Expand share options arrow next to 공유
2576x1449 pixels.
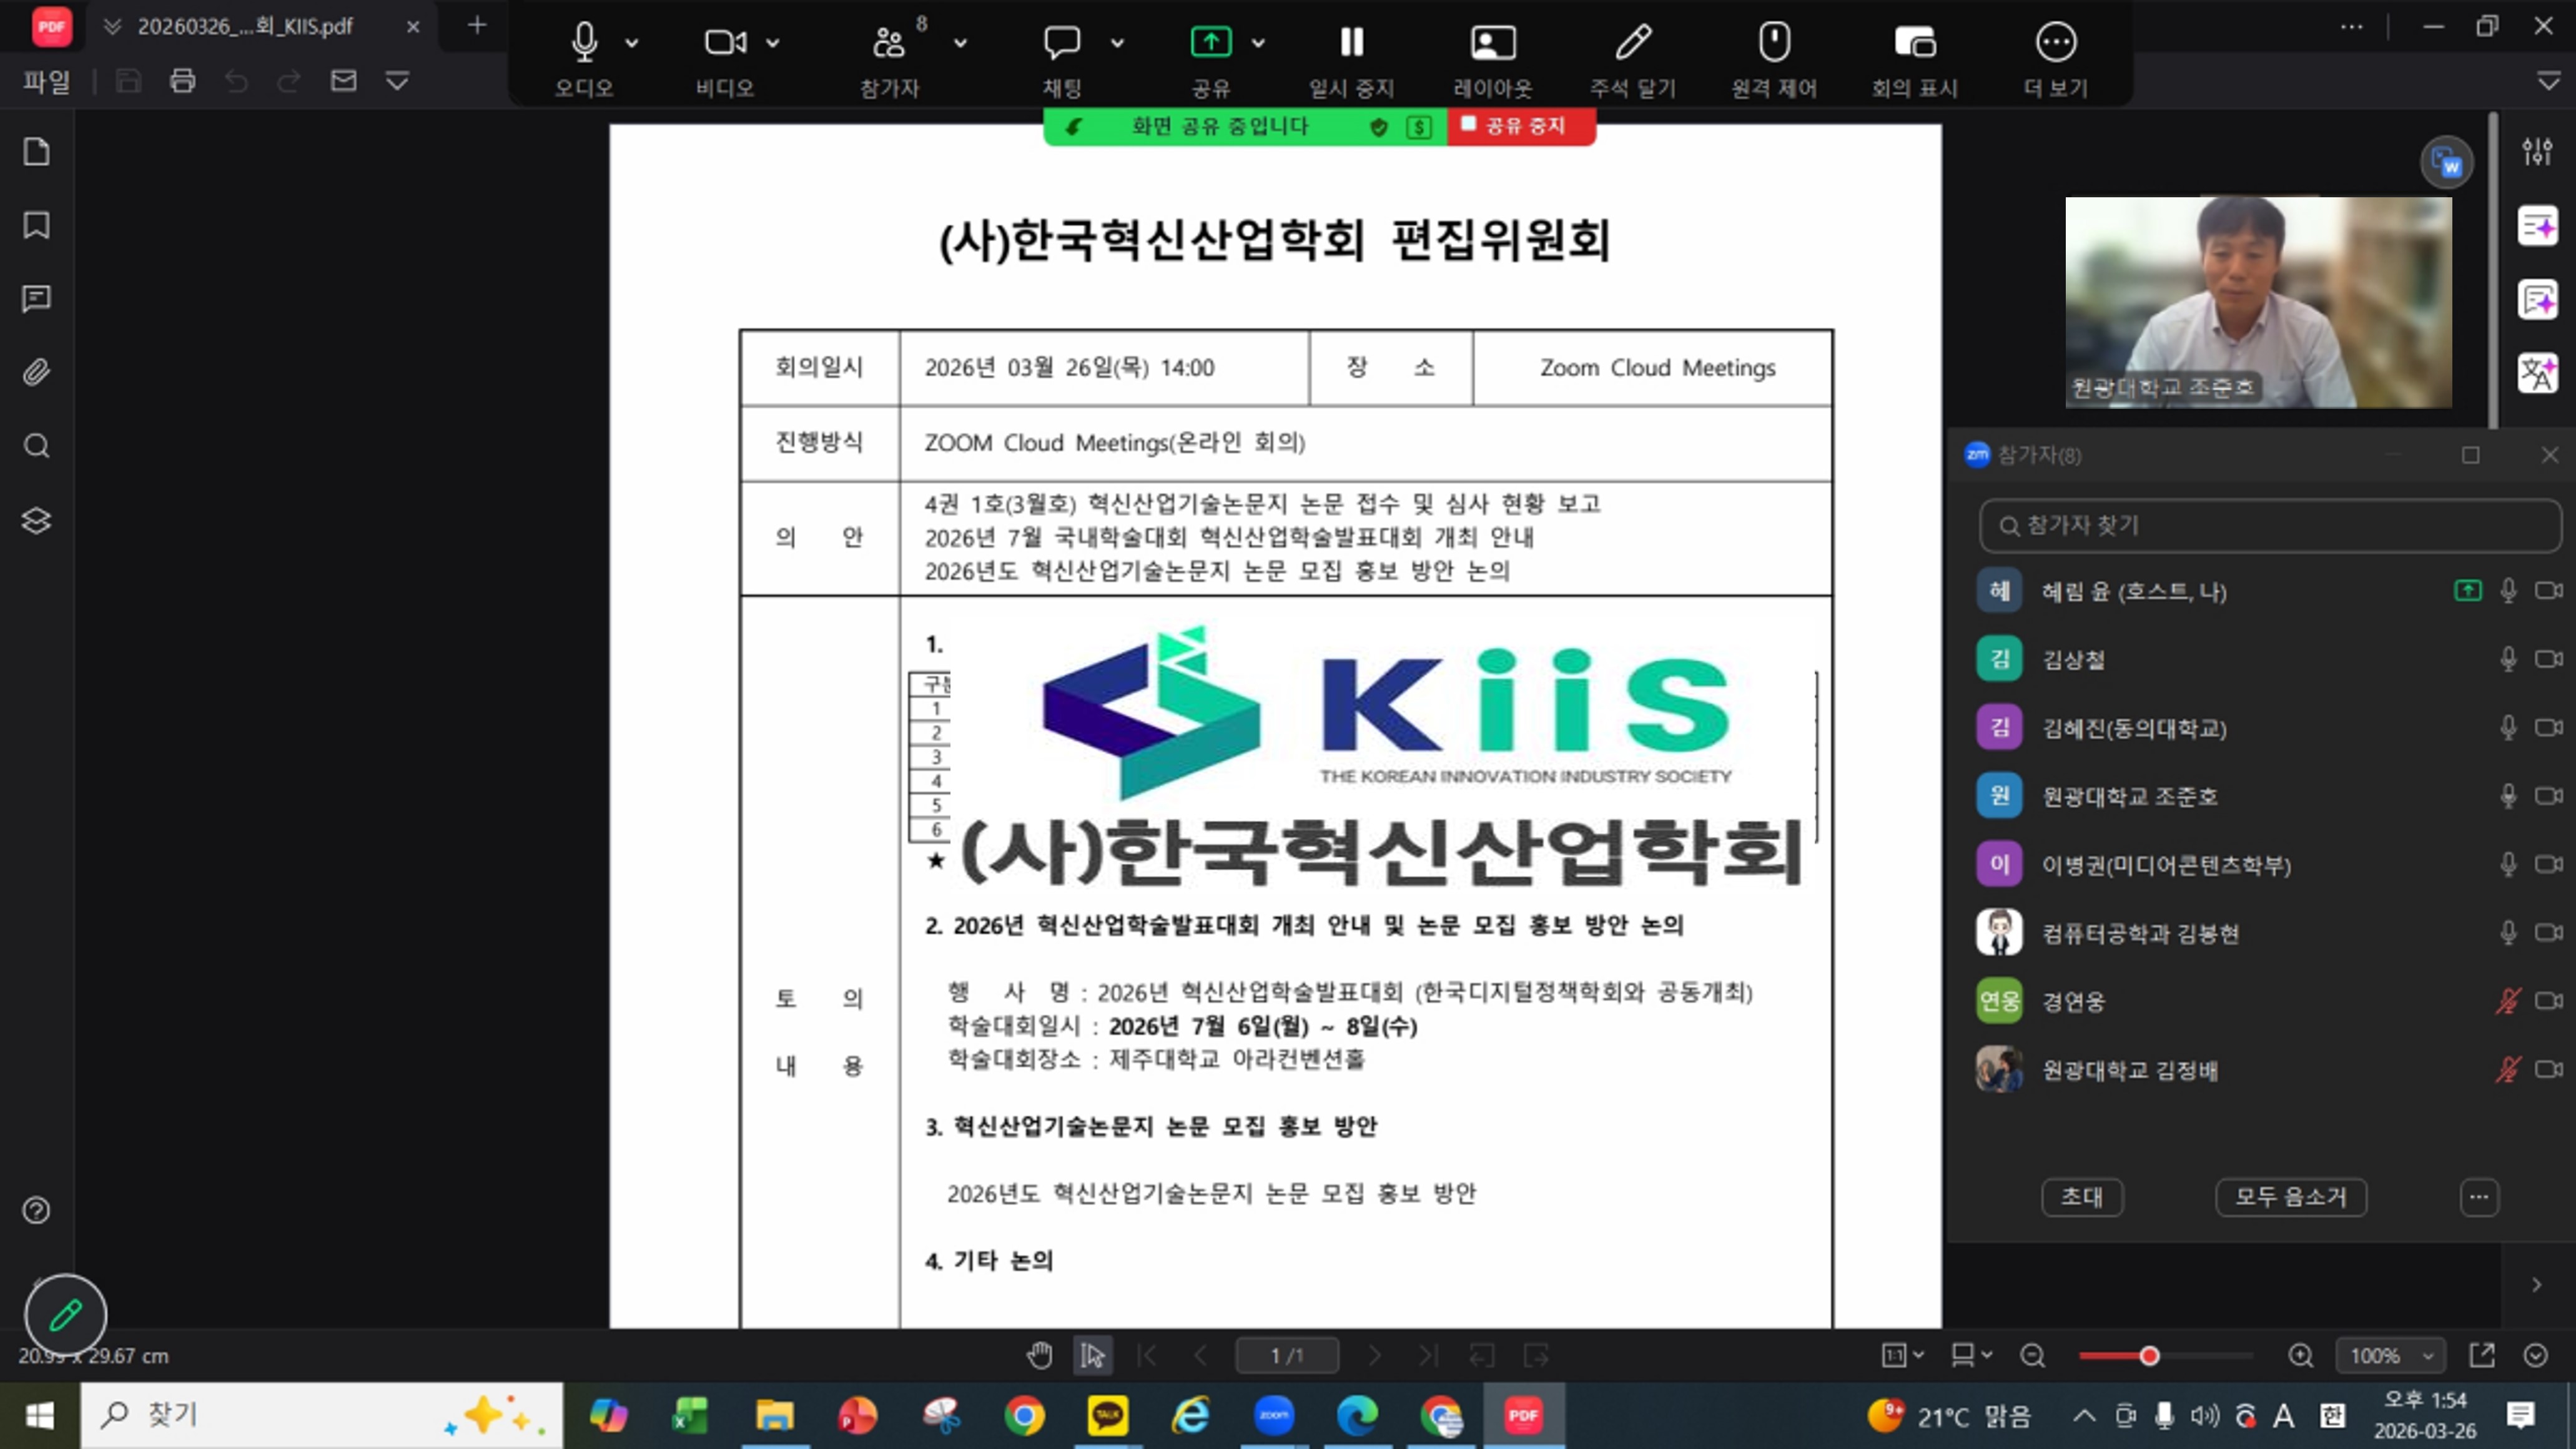click(x=1259, y=43)
